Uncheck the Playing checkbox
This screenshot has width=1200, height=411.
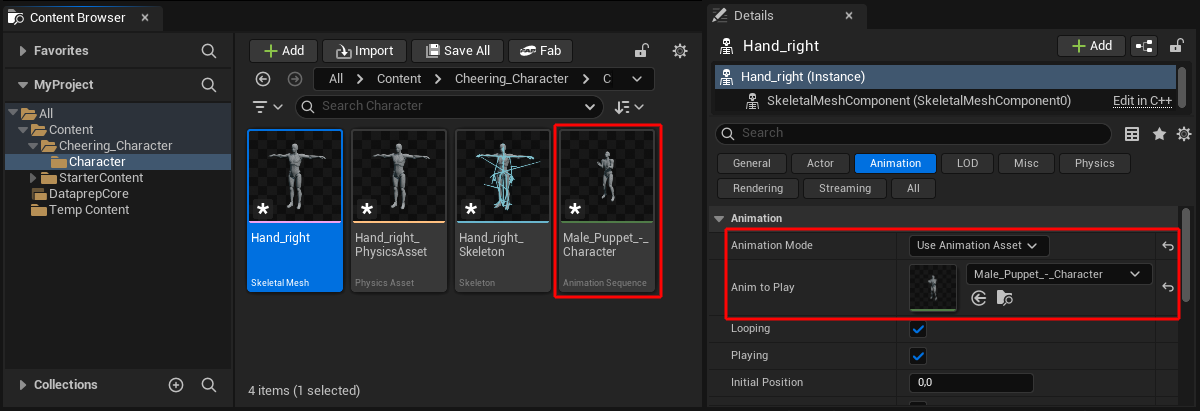(x=918, y=356)
